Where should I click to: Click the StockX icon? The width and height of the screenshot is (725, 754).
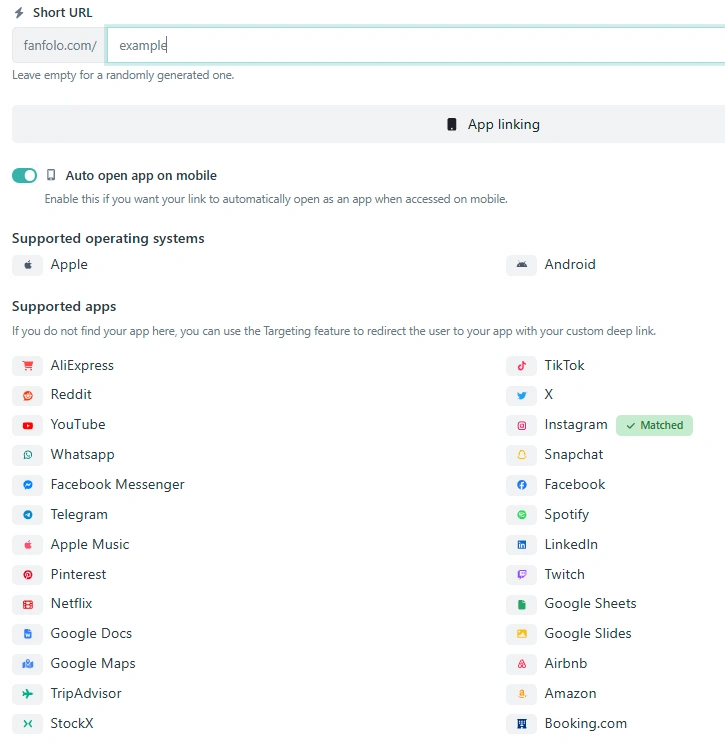(28, 724)
